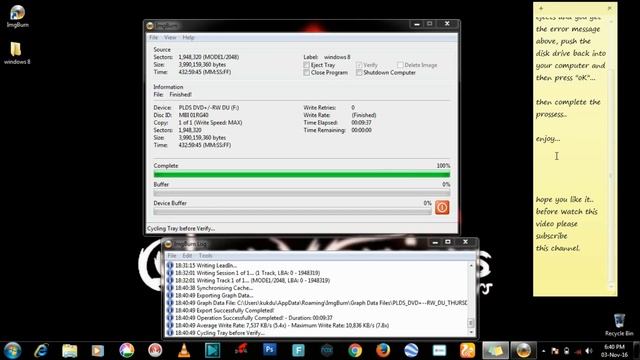Switch to ImgBurn taskbar button

[x=524, y=350]
